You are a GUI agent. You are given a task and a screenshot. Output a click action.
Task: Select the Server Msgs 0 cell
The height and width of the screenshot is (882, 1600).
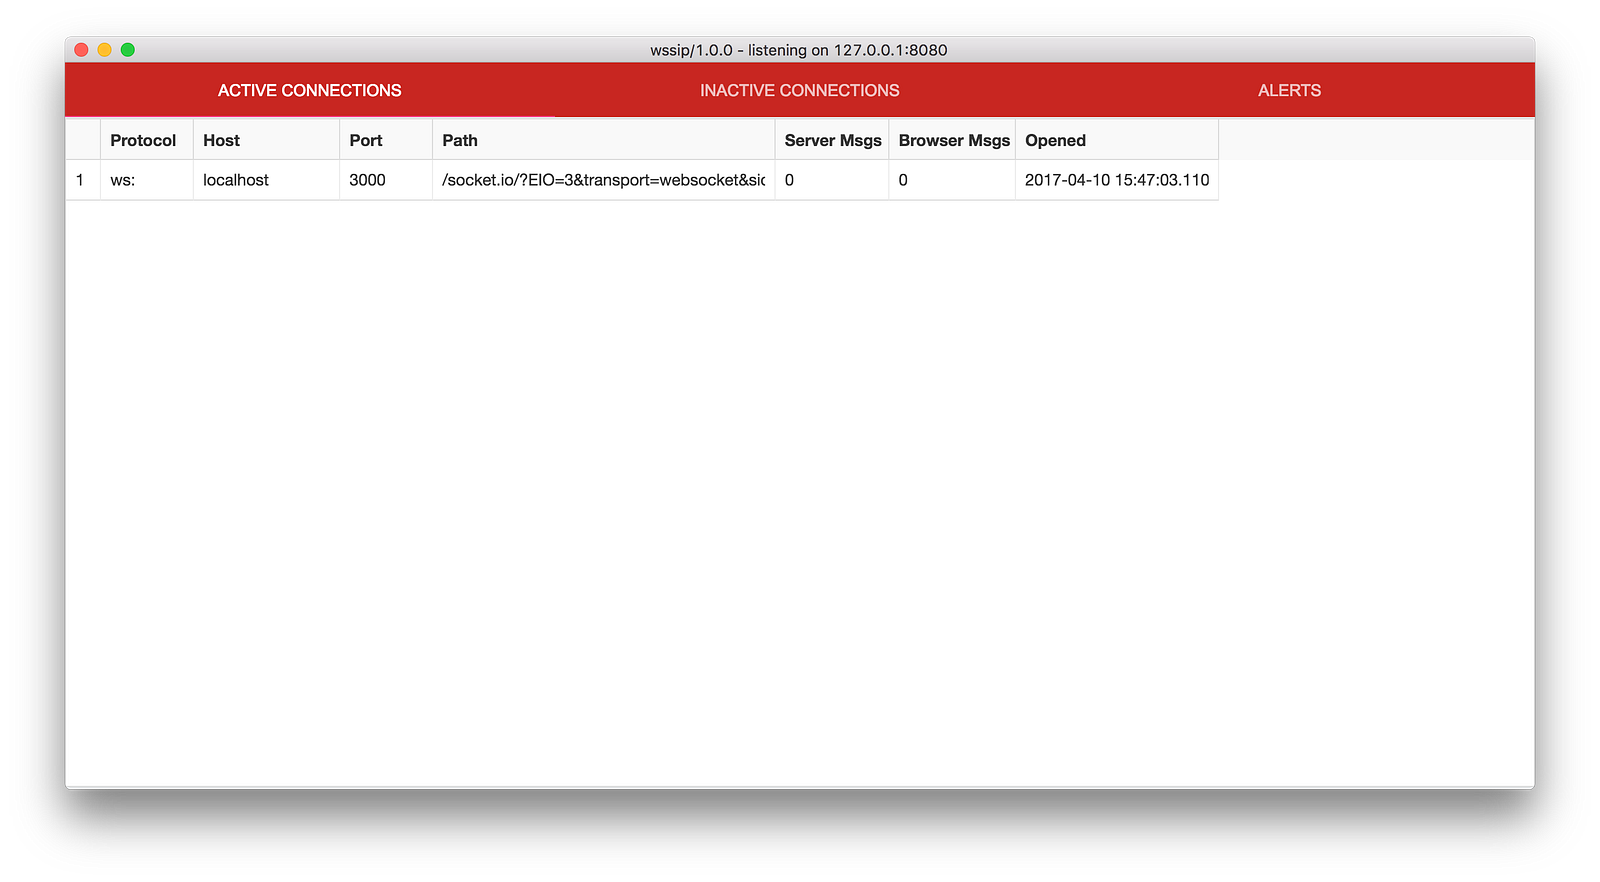click(832, 180)
